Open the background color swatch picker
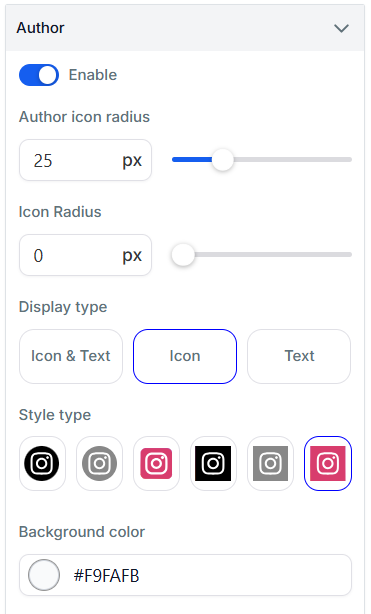 click(x=44, y=575)
